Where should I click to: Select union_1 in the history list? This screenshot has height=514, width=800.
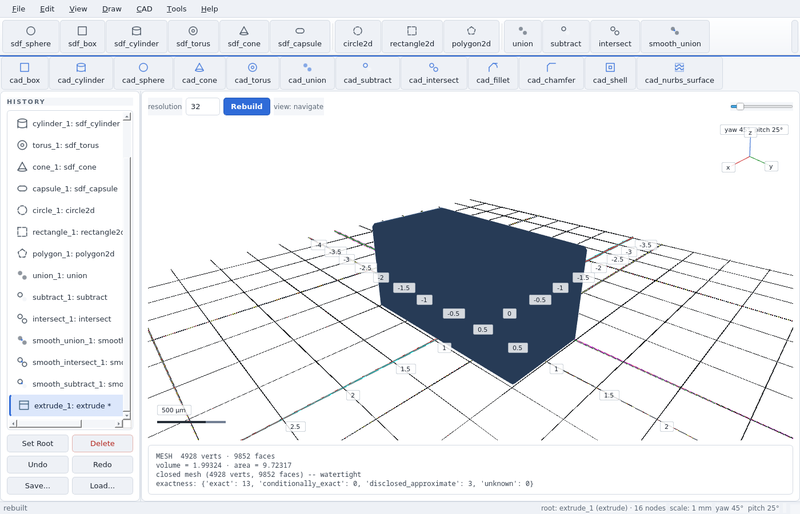coord(67,276)
